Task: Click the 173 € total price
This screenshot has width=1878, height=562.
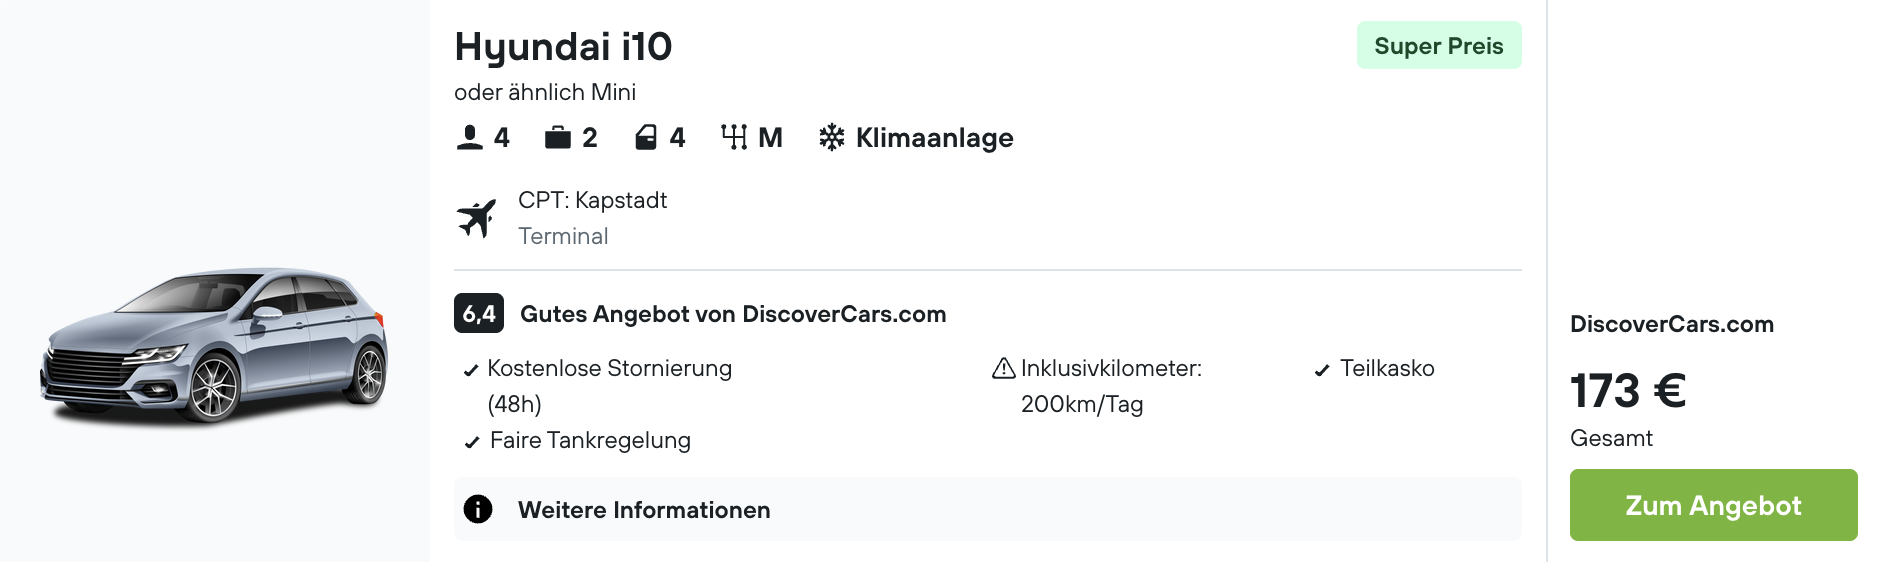Action: coord(1628,391)
